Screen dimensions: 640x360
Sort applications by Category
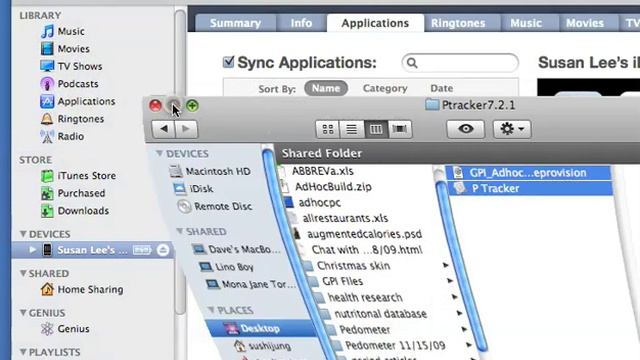point(385,88)
